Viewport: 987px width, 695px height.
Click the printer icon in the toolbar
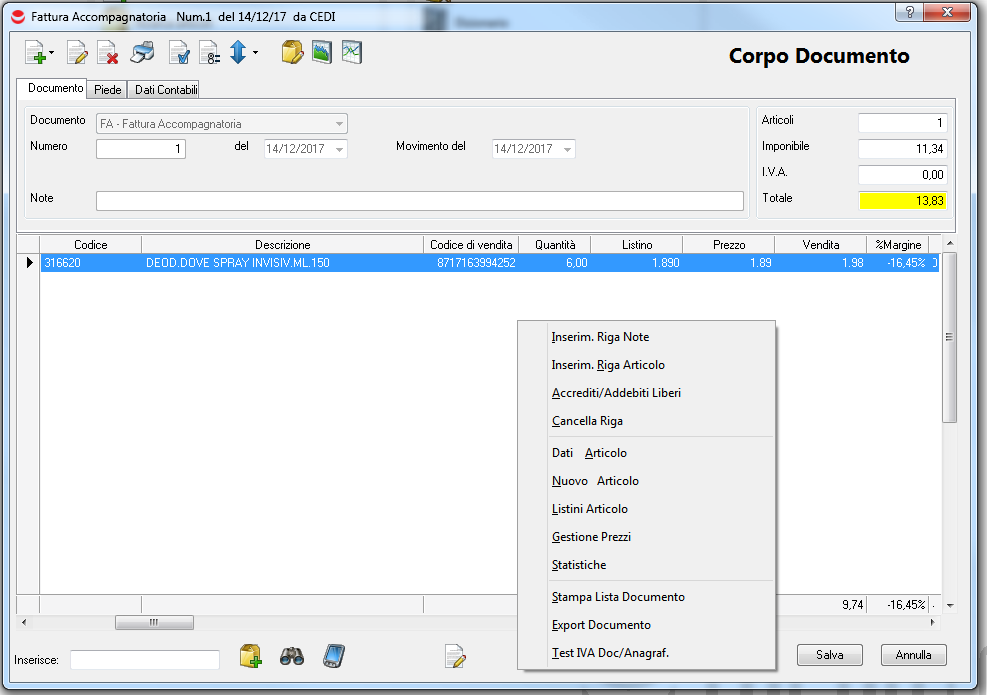tap(143, 53)
